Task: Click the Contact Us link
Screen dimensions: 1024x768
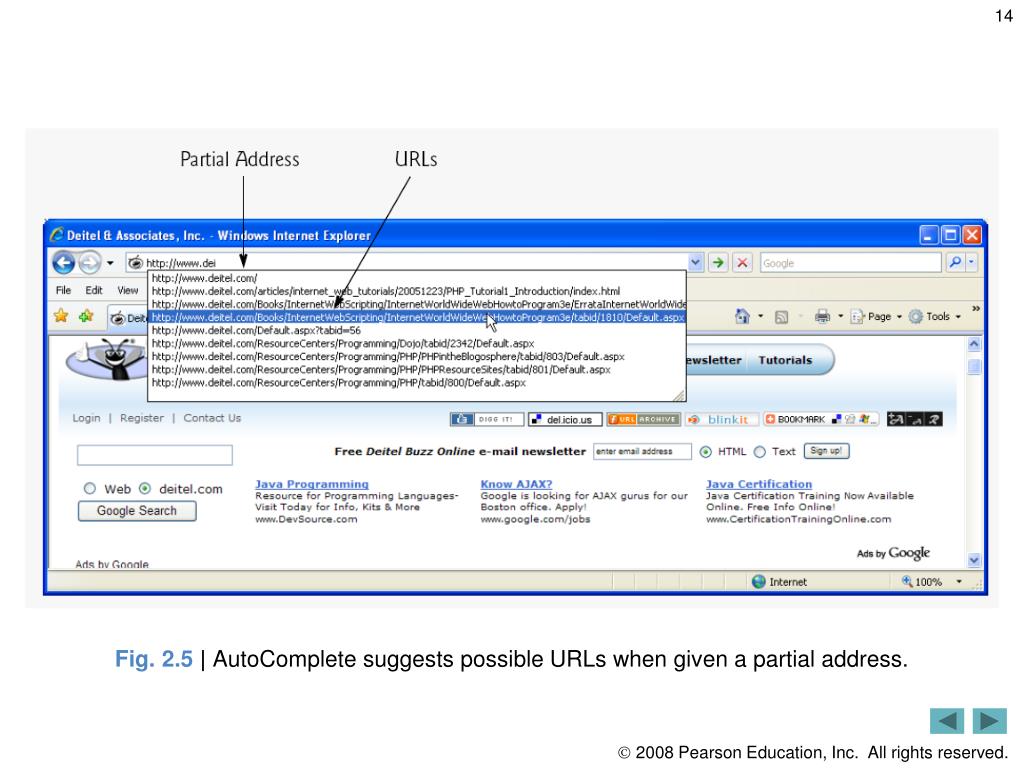Action: [x=212, y=418]
